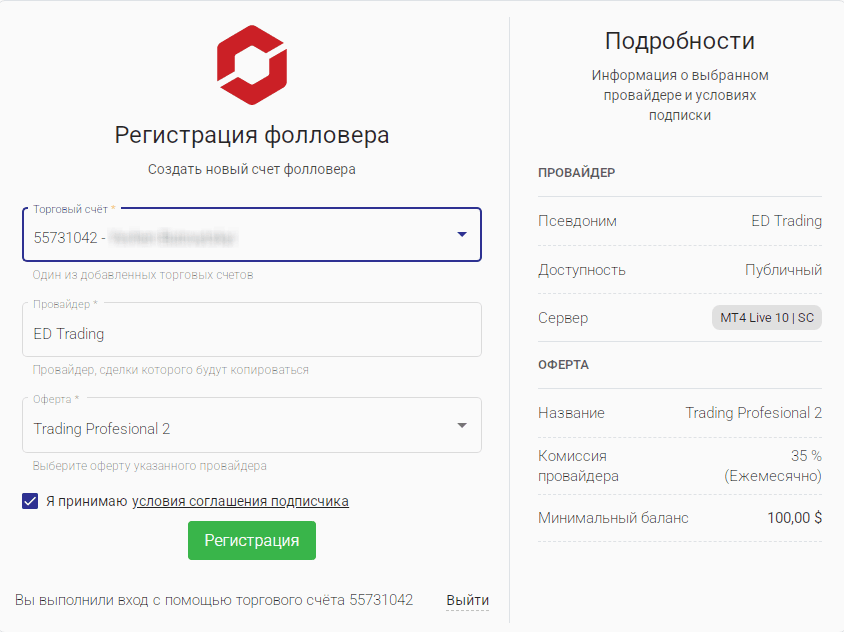The width and height of the screenshot is (844, 632).
Task: Click the 35 % commission value
Action: (x=806, y=455)
